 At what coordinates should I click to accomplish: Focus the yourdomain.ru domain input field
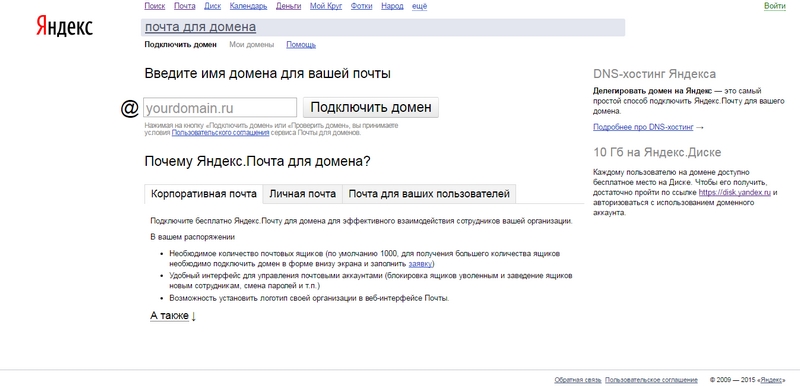[220, 108]
